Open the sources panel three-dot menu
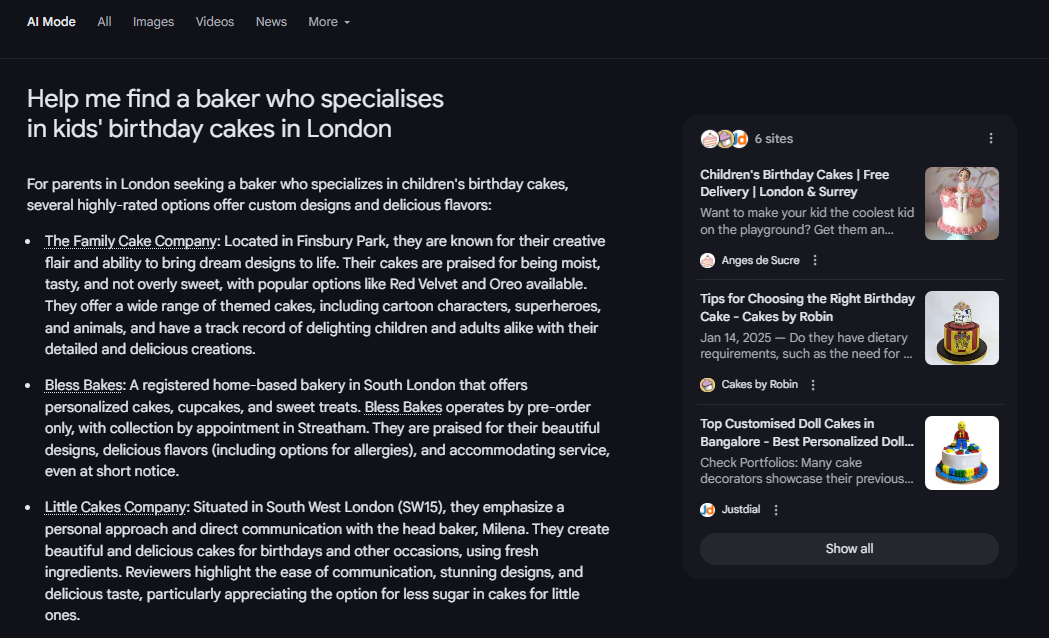 pyautogui.click(x=991, y=138)
